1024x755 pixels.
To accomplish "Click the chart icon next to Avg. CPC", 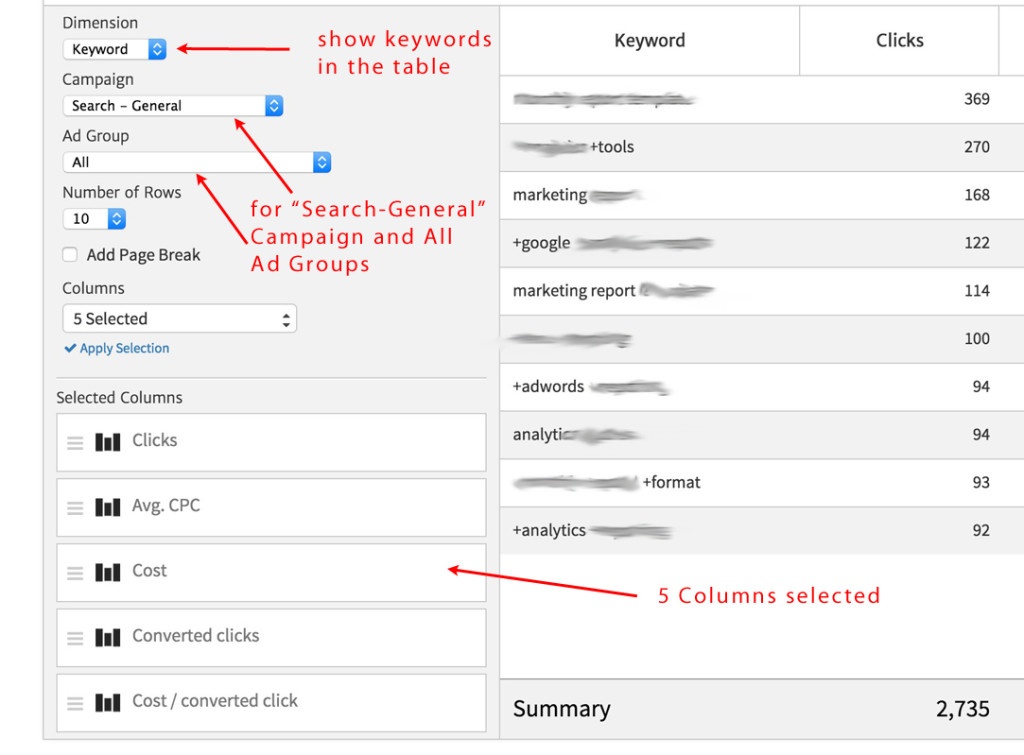I will pos(107,507).
